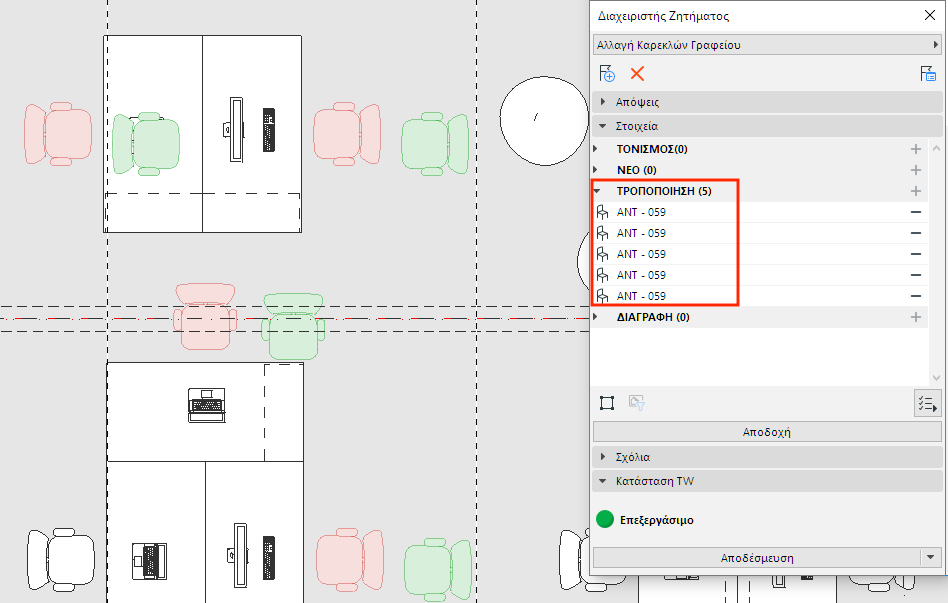
Task: Click the green Επεξεργάσιμο status indicator
Action: point(605,520)
